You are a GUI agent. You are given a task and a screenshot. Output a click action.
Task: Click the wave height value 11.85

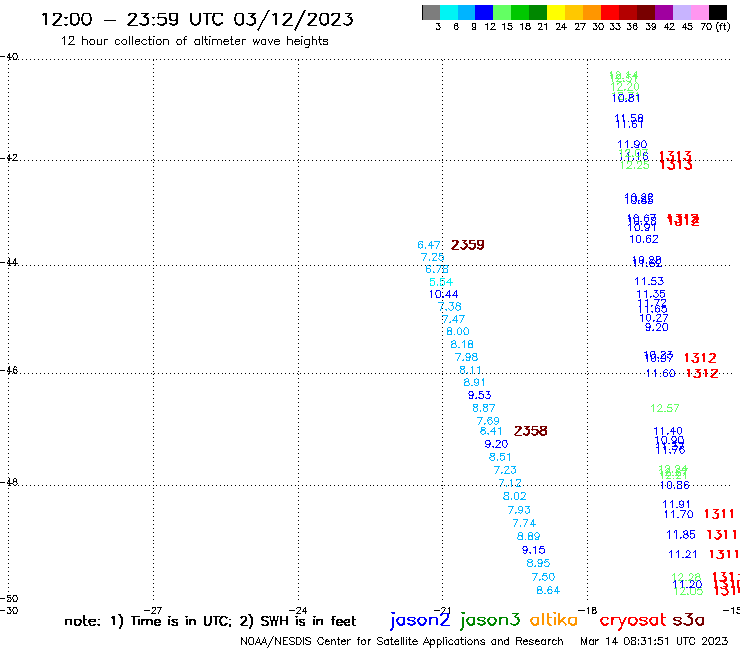pos(681,535)
